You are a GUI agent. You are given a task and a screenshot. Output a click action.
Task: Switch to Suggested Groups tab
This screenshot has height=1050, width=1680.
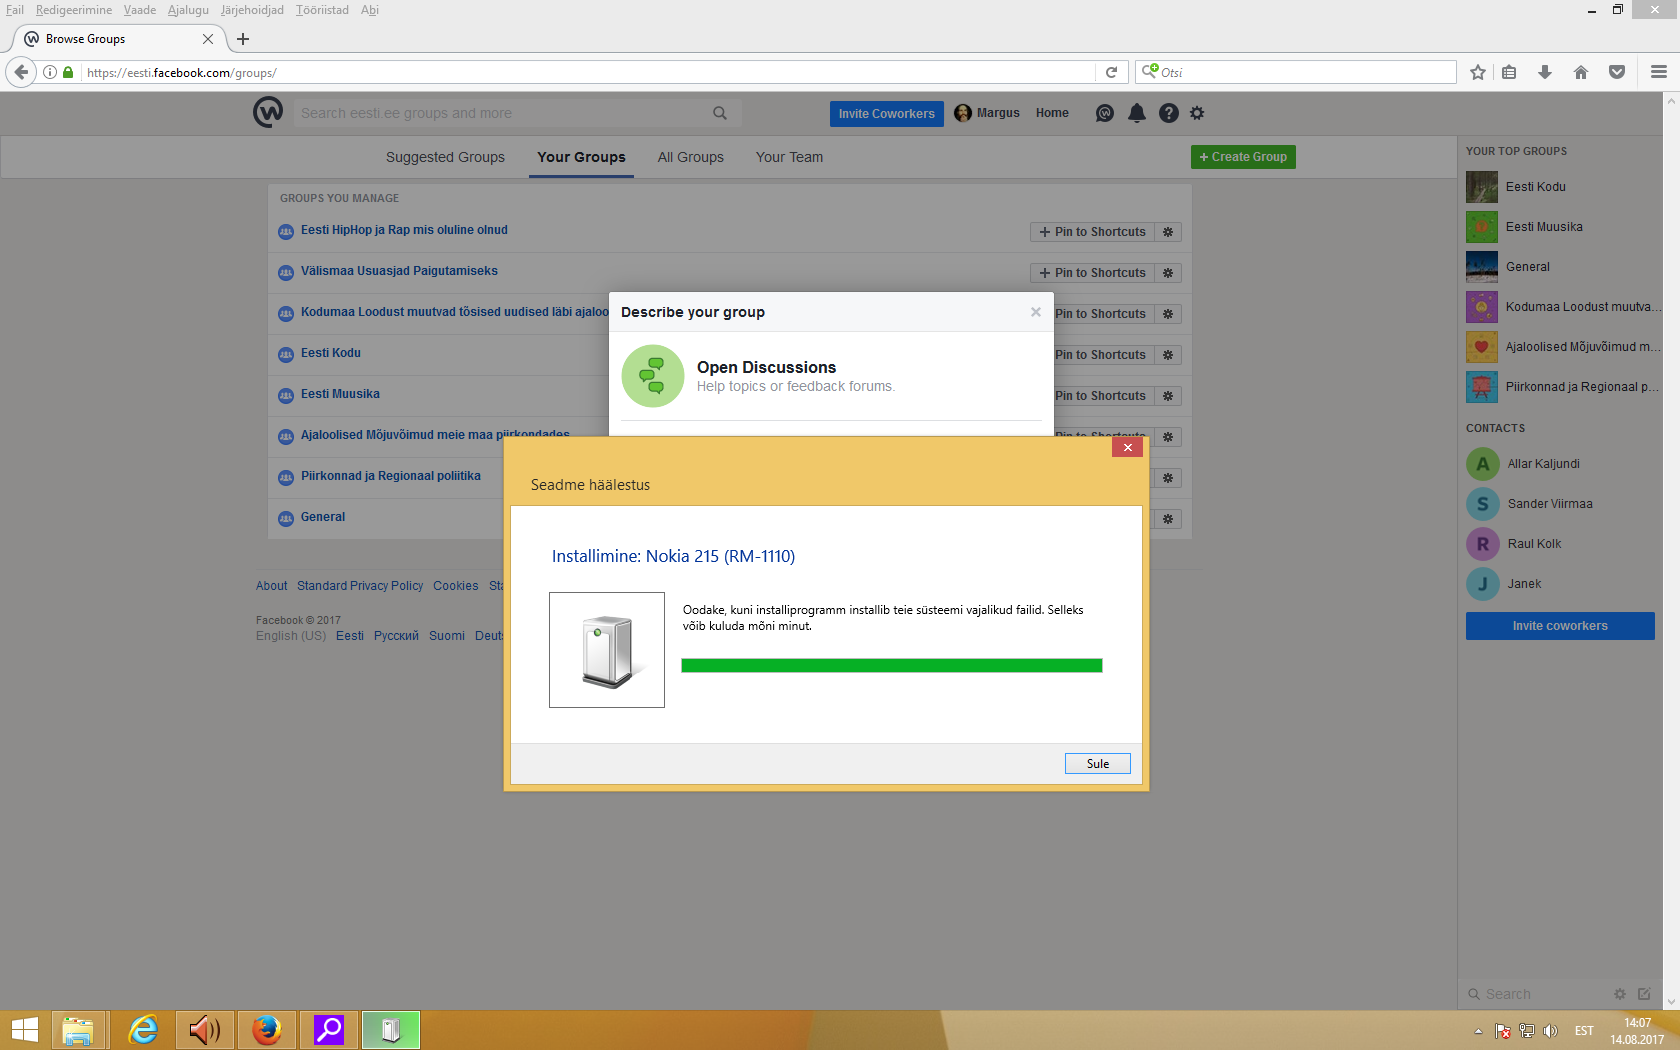(445, 157)
